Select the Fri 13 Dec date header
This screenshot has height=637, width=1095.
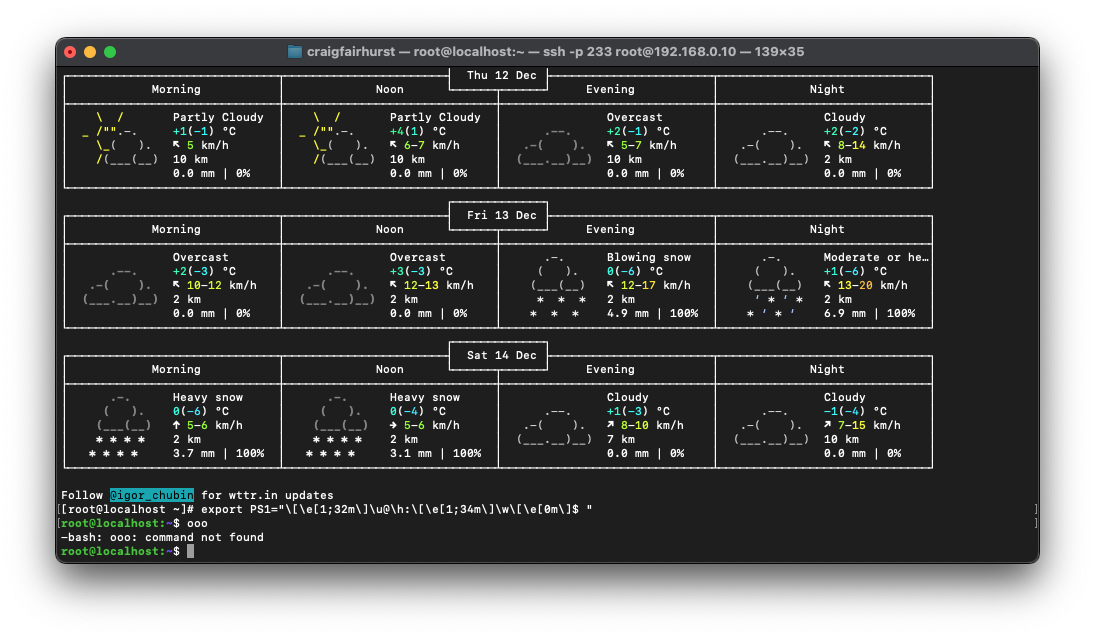click(501, 215)
